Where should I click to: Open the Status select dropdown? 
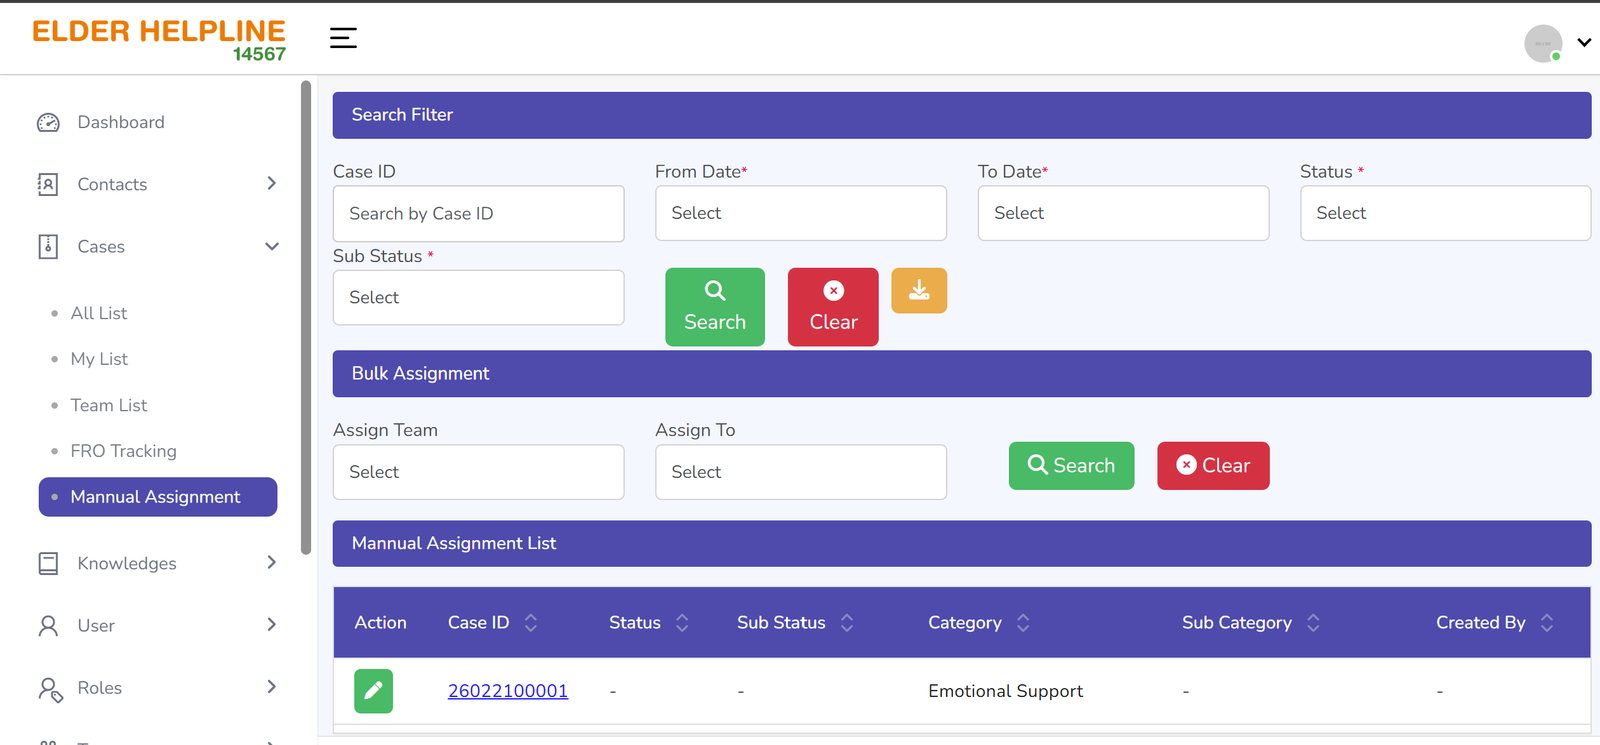(x=1445, y=213)
